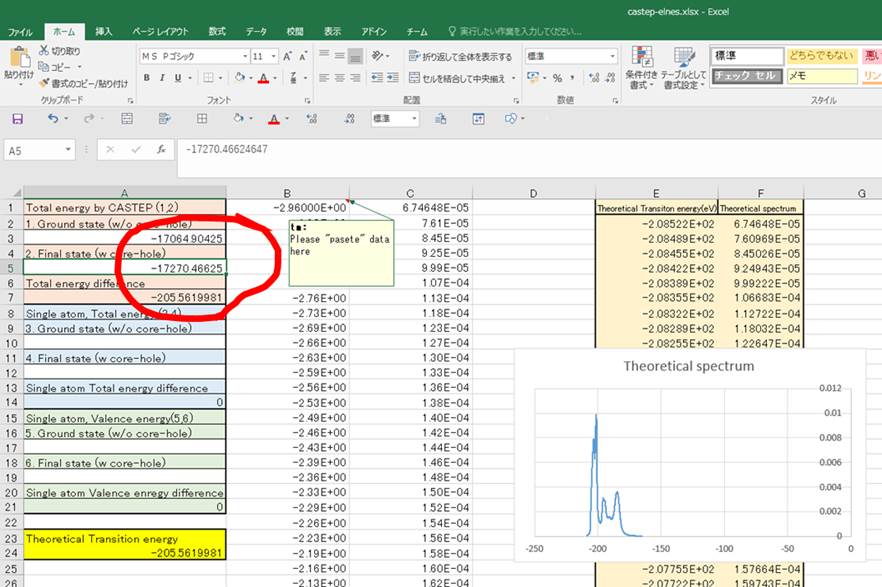The height and width of the screenshot is (587, 882).
Task: Click the Fill Color bucket in the ribbon Font group
Action: click(240, 78)
